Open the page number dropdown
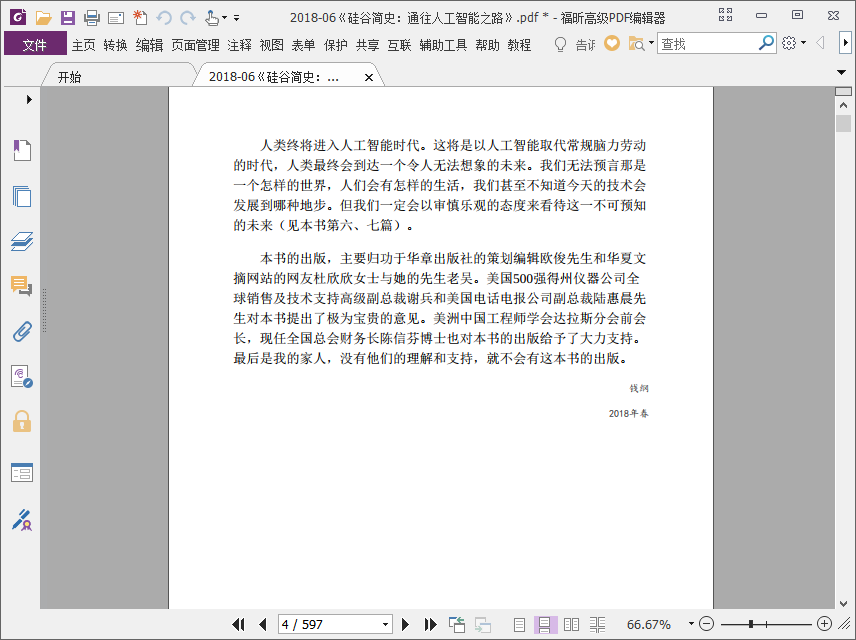The image size is (856, 640). [385, 624]
